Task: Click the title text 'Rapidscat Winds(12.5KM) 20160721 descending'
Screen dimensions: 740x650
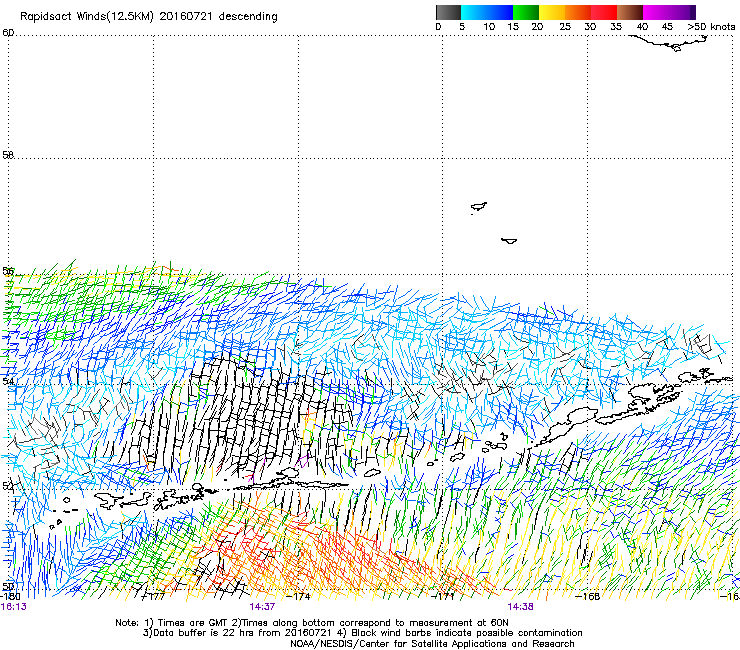Action: point(149,17)
